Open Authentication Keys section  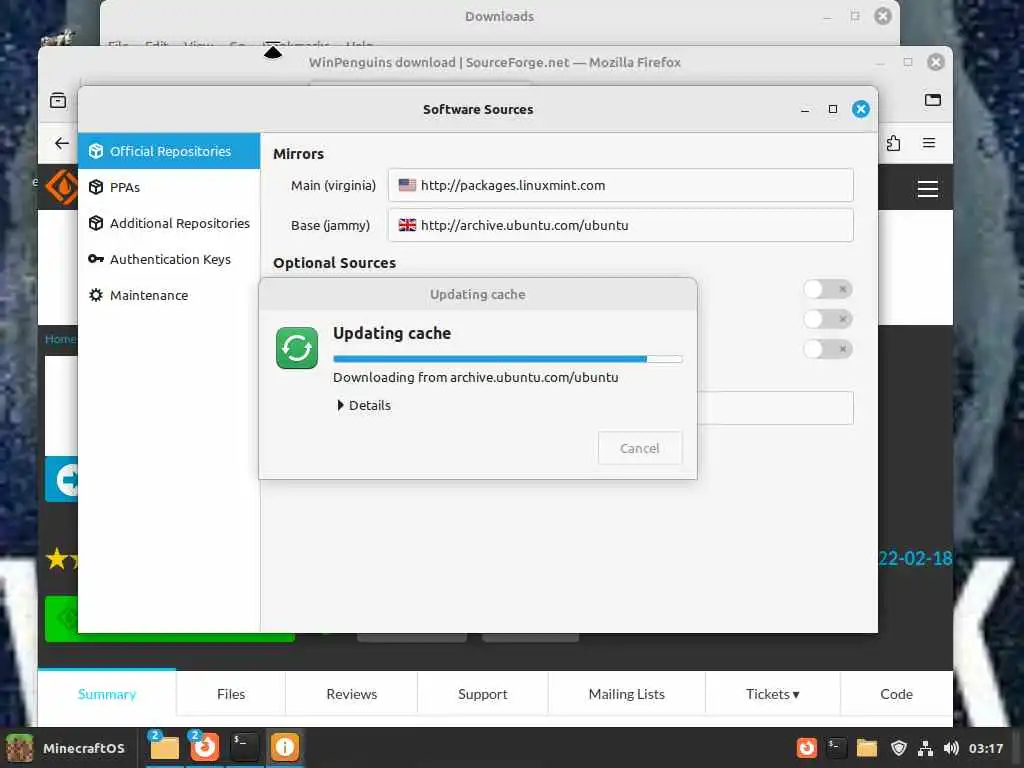(168, 259)
